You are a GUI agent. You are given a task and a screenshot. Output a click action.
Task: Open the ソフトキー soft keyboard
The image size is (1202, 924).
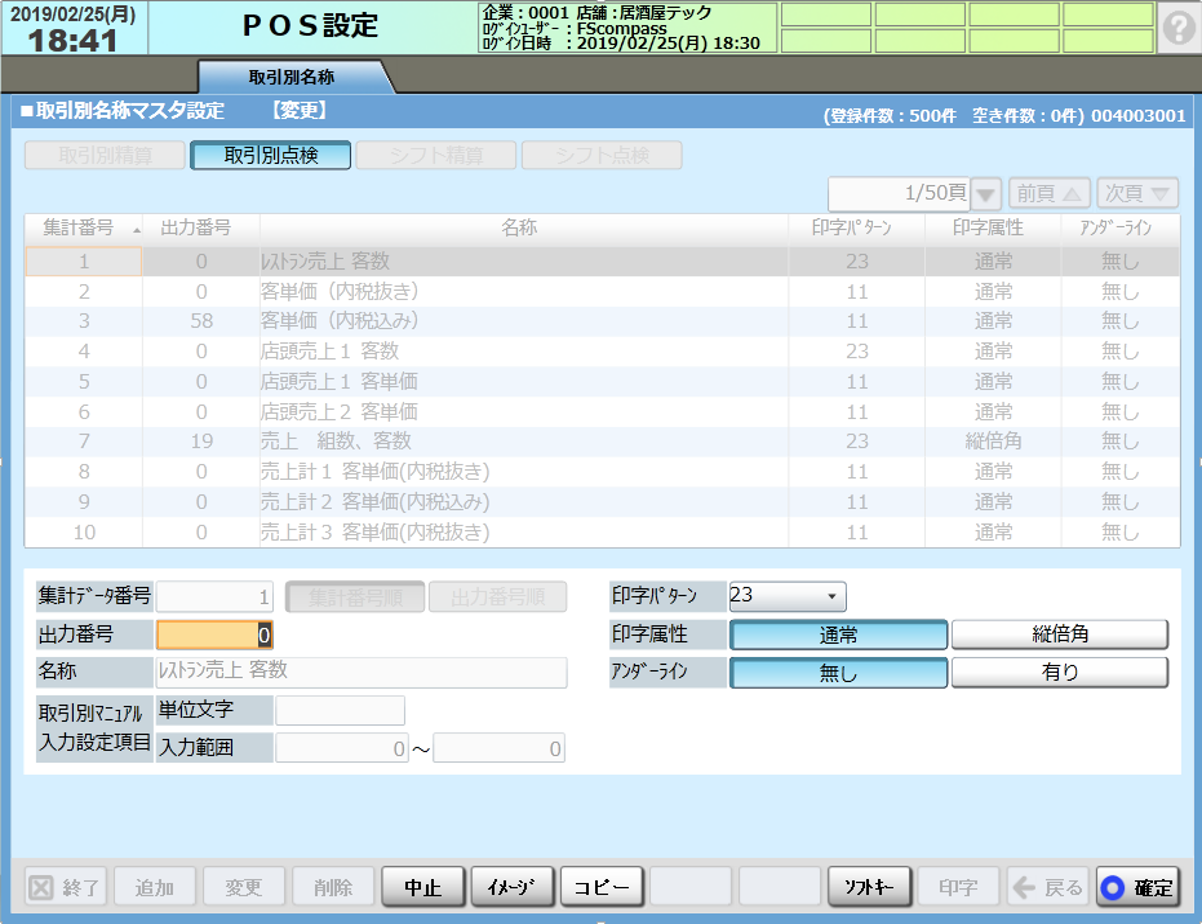(870, 887)
